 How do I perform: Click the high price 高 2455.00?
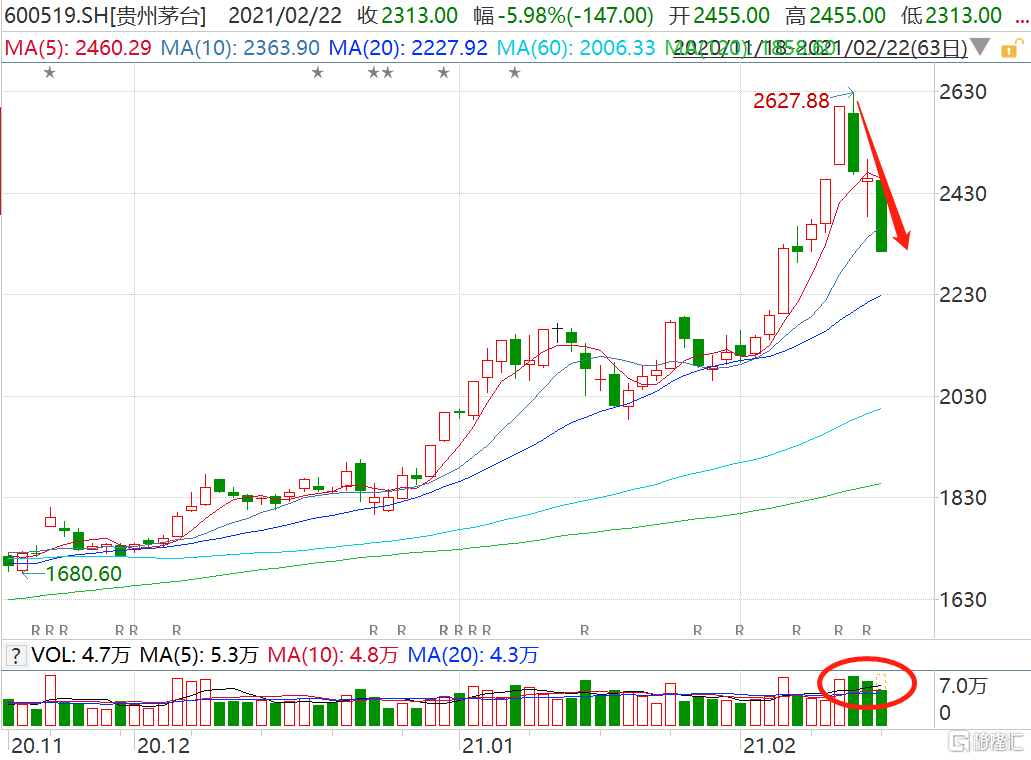(x=835, y=16)
